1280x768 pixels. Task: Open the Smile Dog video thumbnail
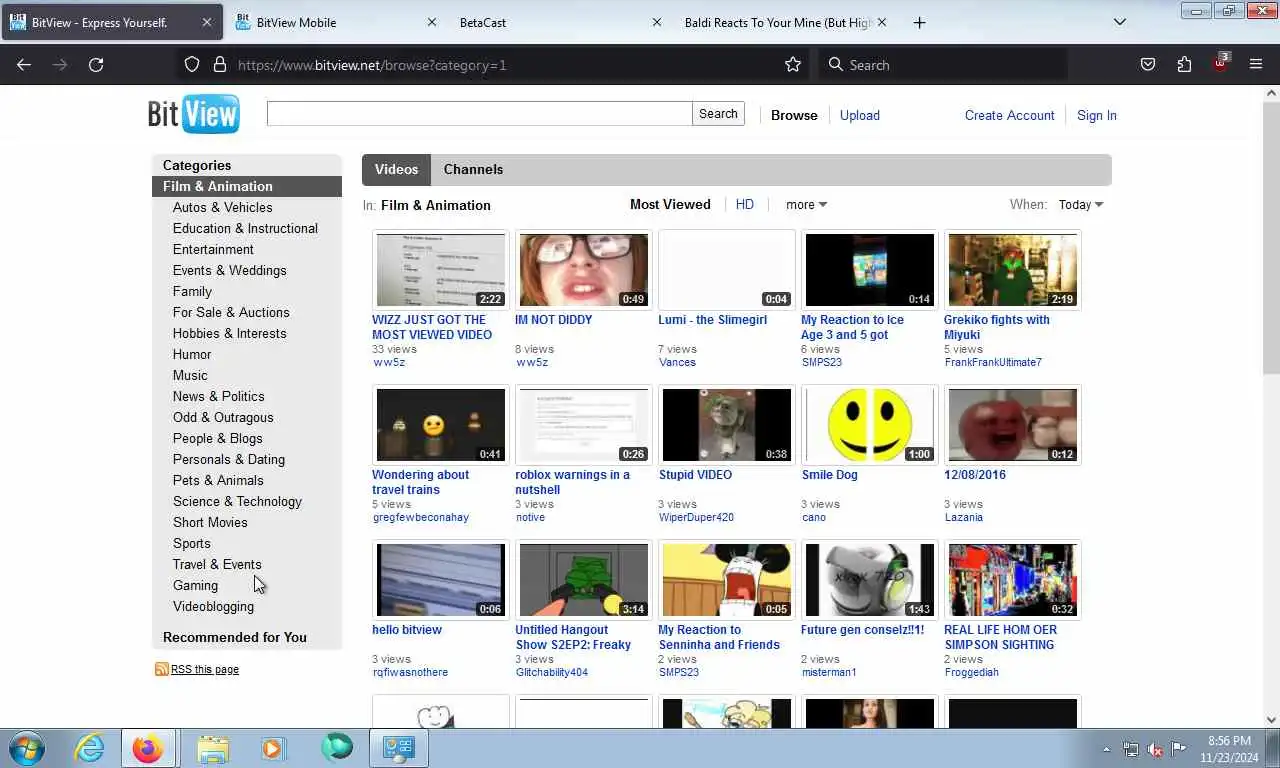click(869, 425)
